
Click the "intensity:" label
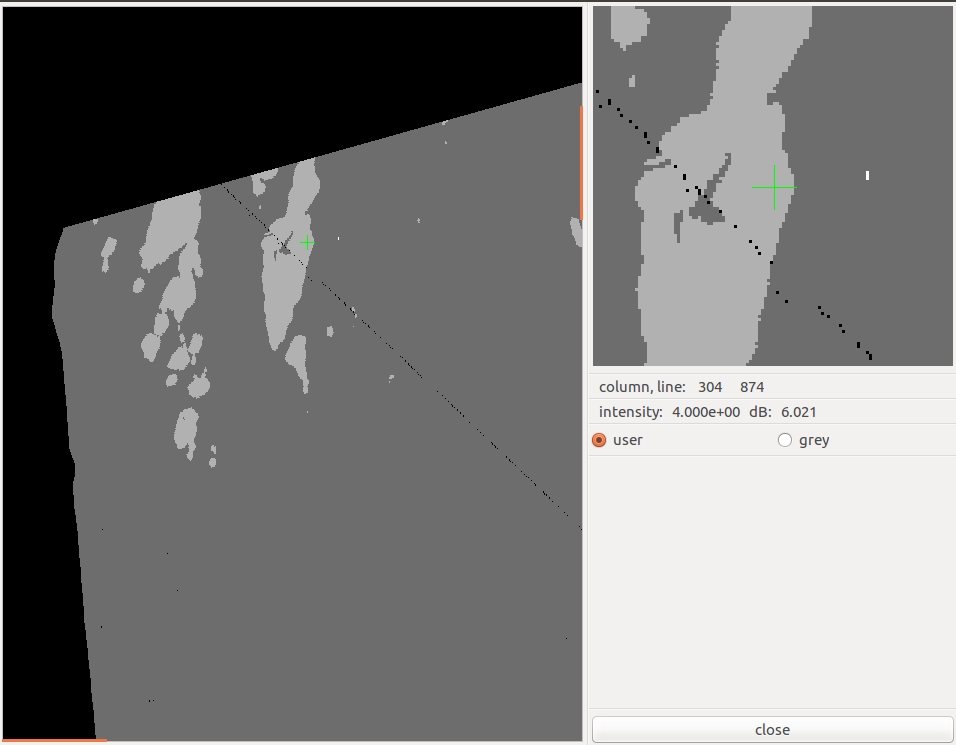pos(631,412)
